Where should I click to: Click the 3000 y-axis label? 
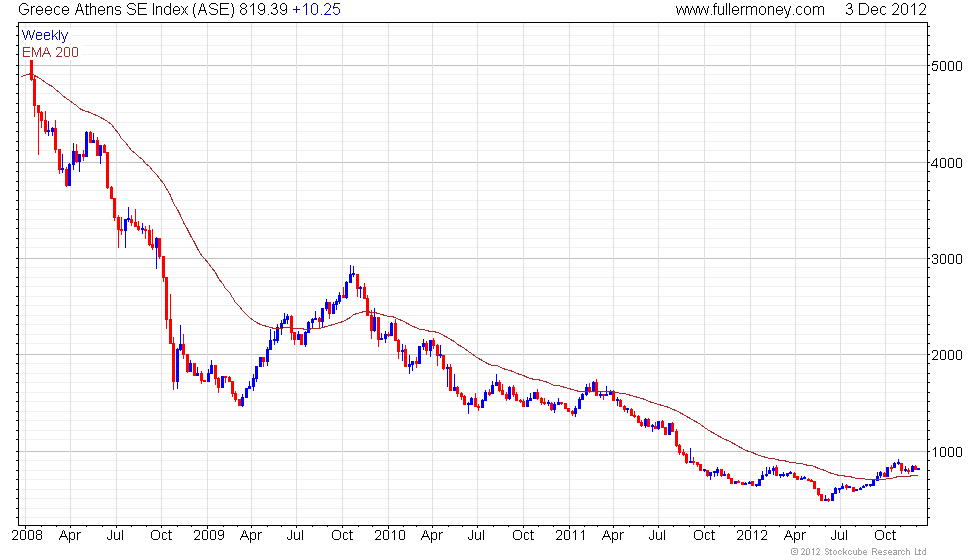[x=947, y=259]
